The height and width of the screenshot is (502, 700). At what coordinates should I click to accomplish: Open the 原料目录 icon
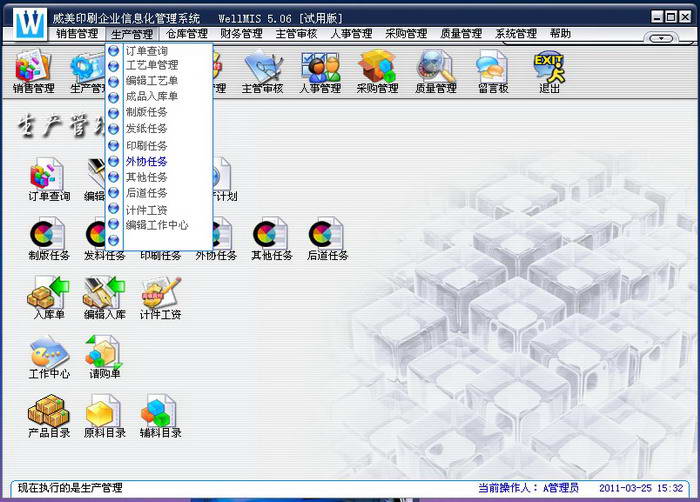104,416
